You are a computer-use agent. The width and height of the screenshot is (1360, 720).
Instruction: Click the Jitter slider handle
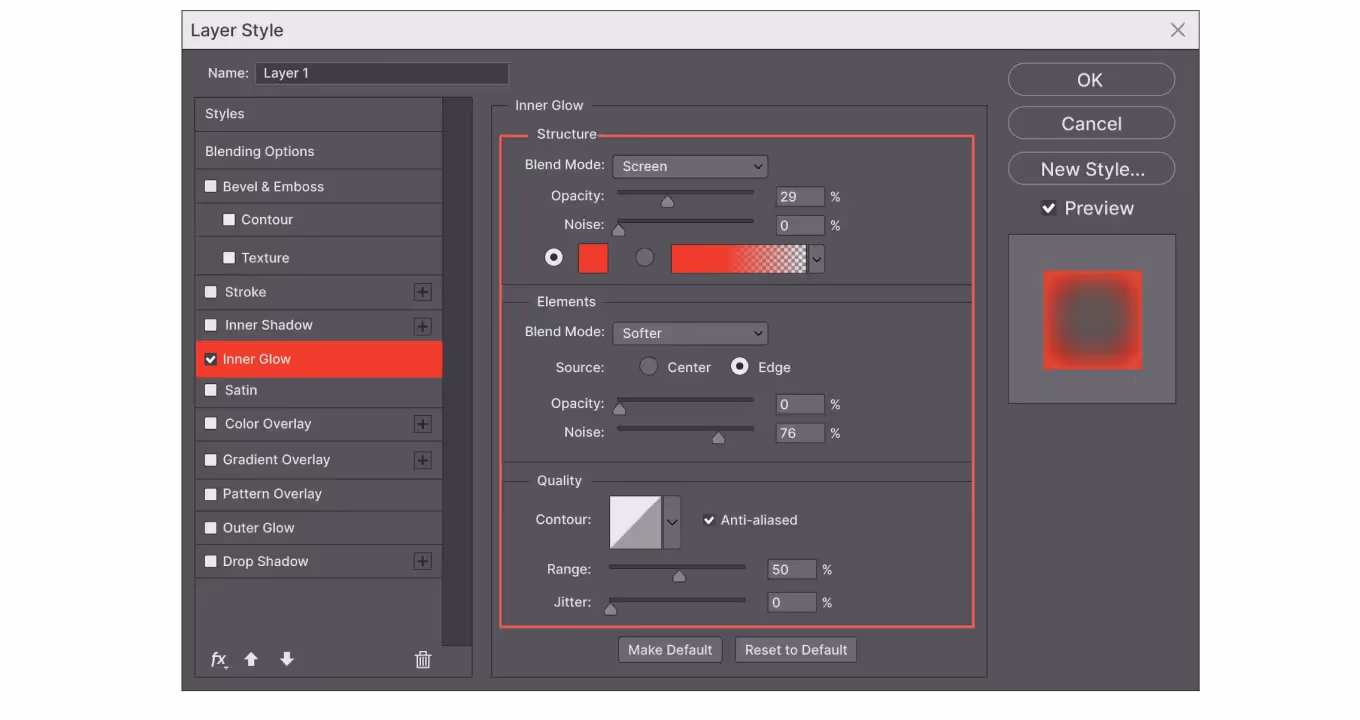tap(610, 608)
